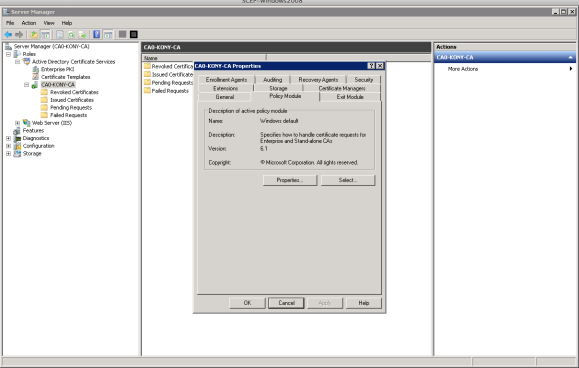Click the Diagnostics tree icon
This screenshot has width=579, height=368.
pyautogui.click(x=17, y=138)
